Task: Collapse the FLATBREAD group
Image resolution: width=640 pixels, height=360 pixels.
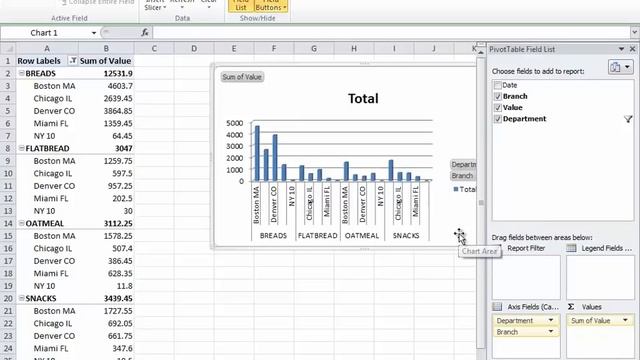Action: [x=22, y=149]
